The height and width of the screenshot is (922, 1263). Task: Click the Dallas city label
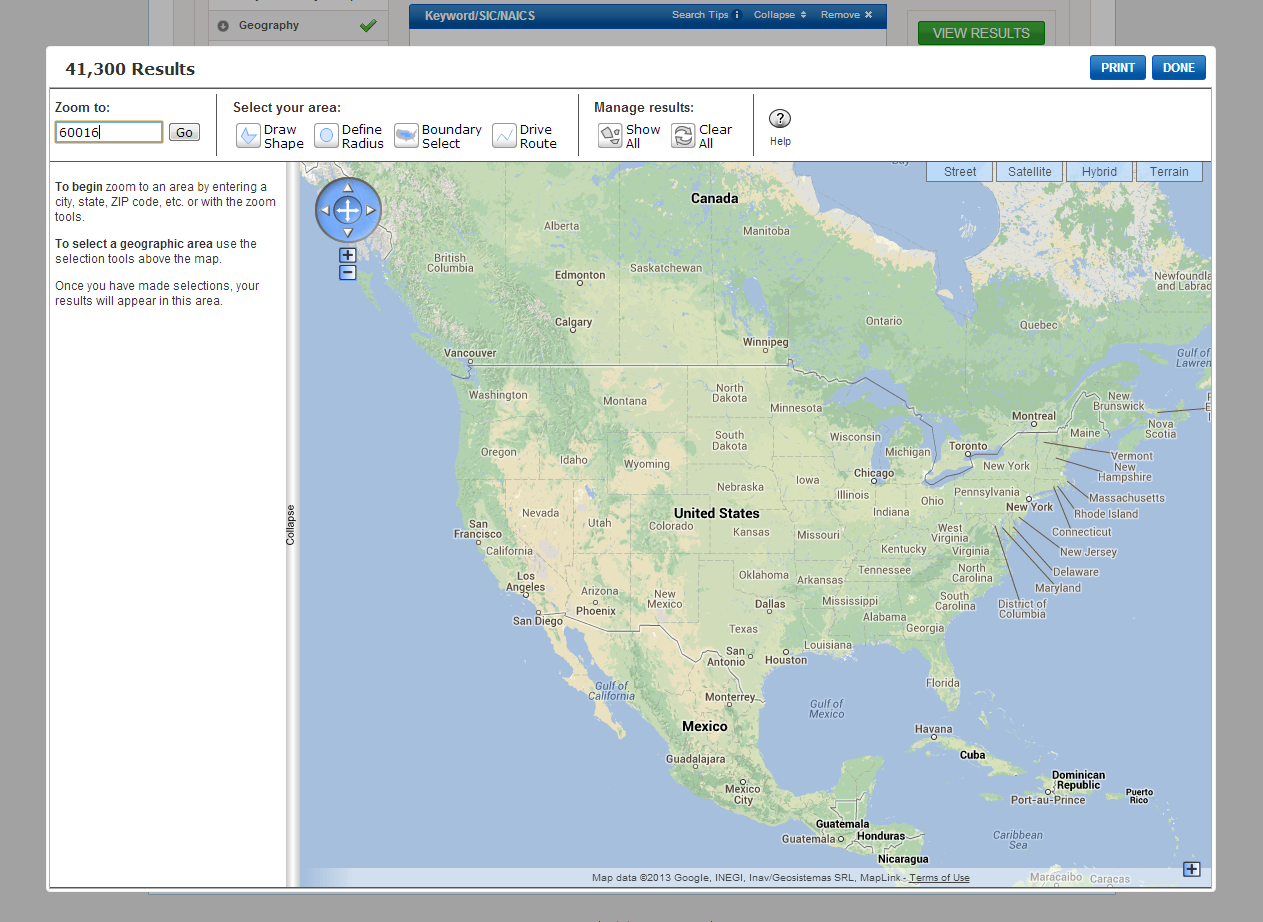tap(770, 604)
